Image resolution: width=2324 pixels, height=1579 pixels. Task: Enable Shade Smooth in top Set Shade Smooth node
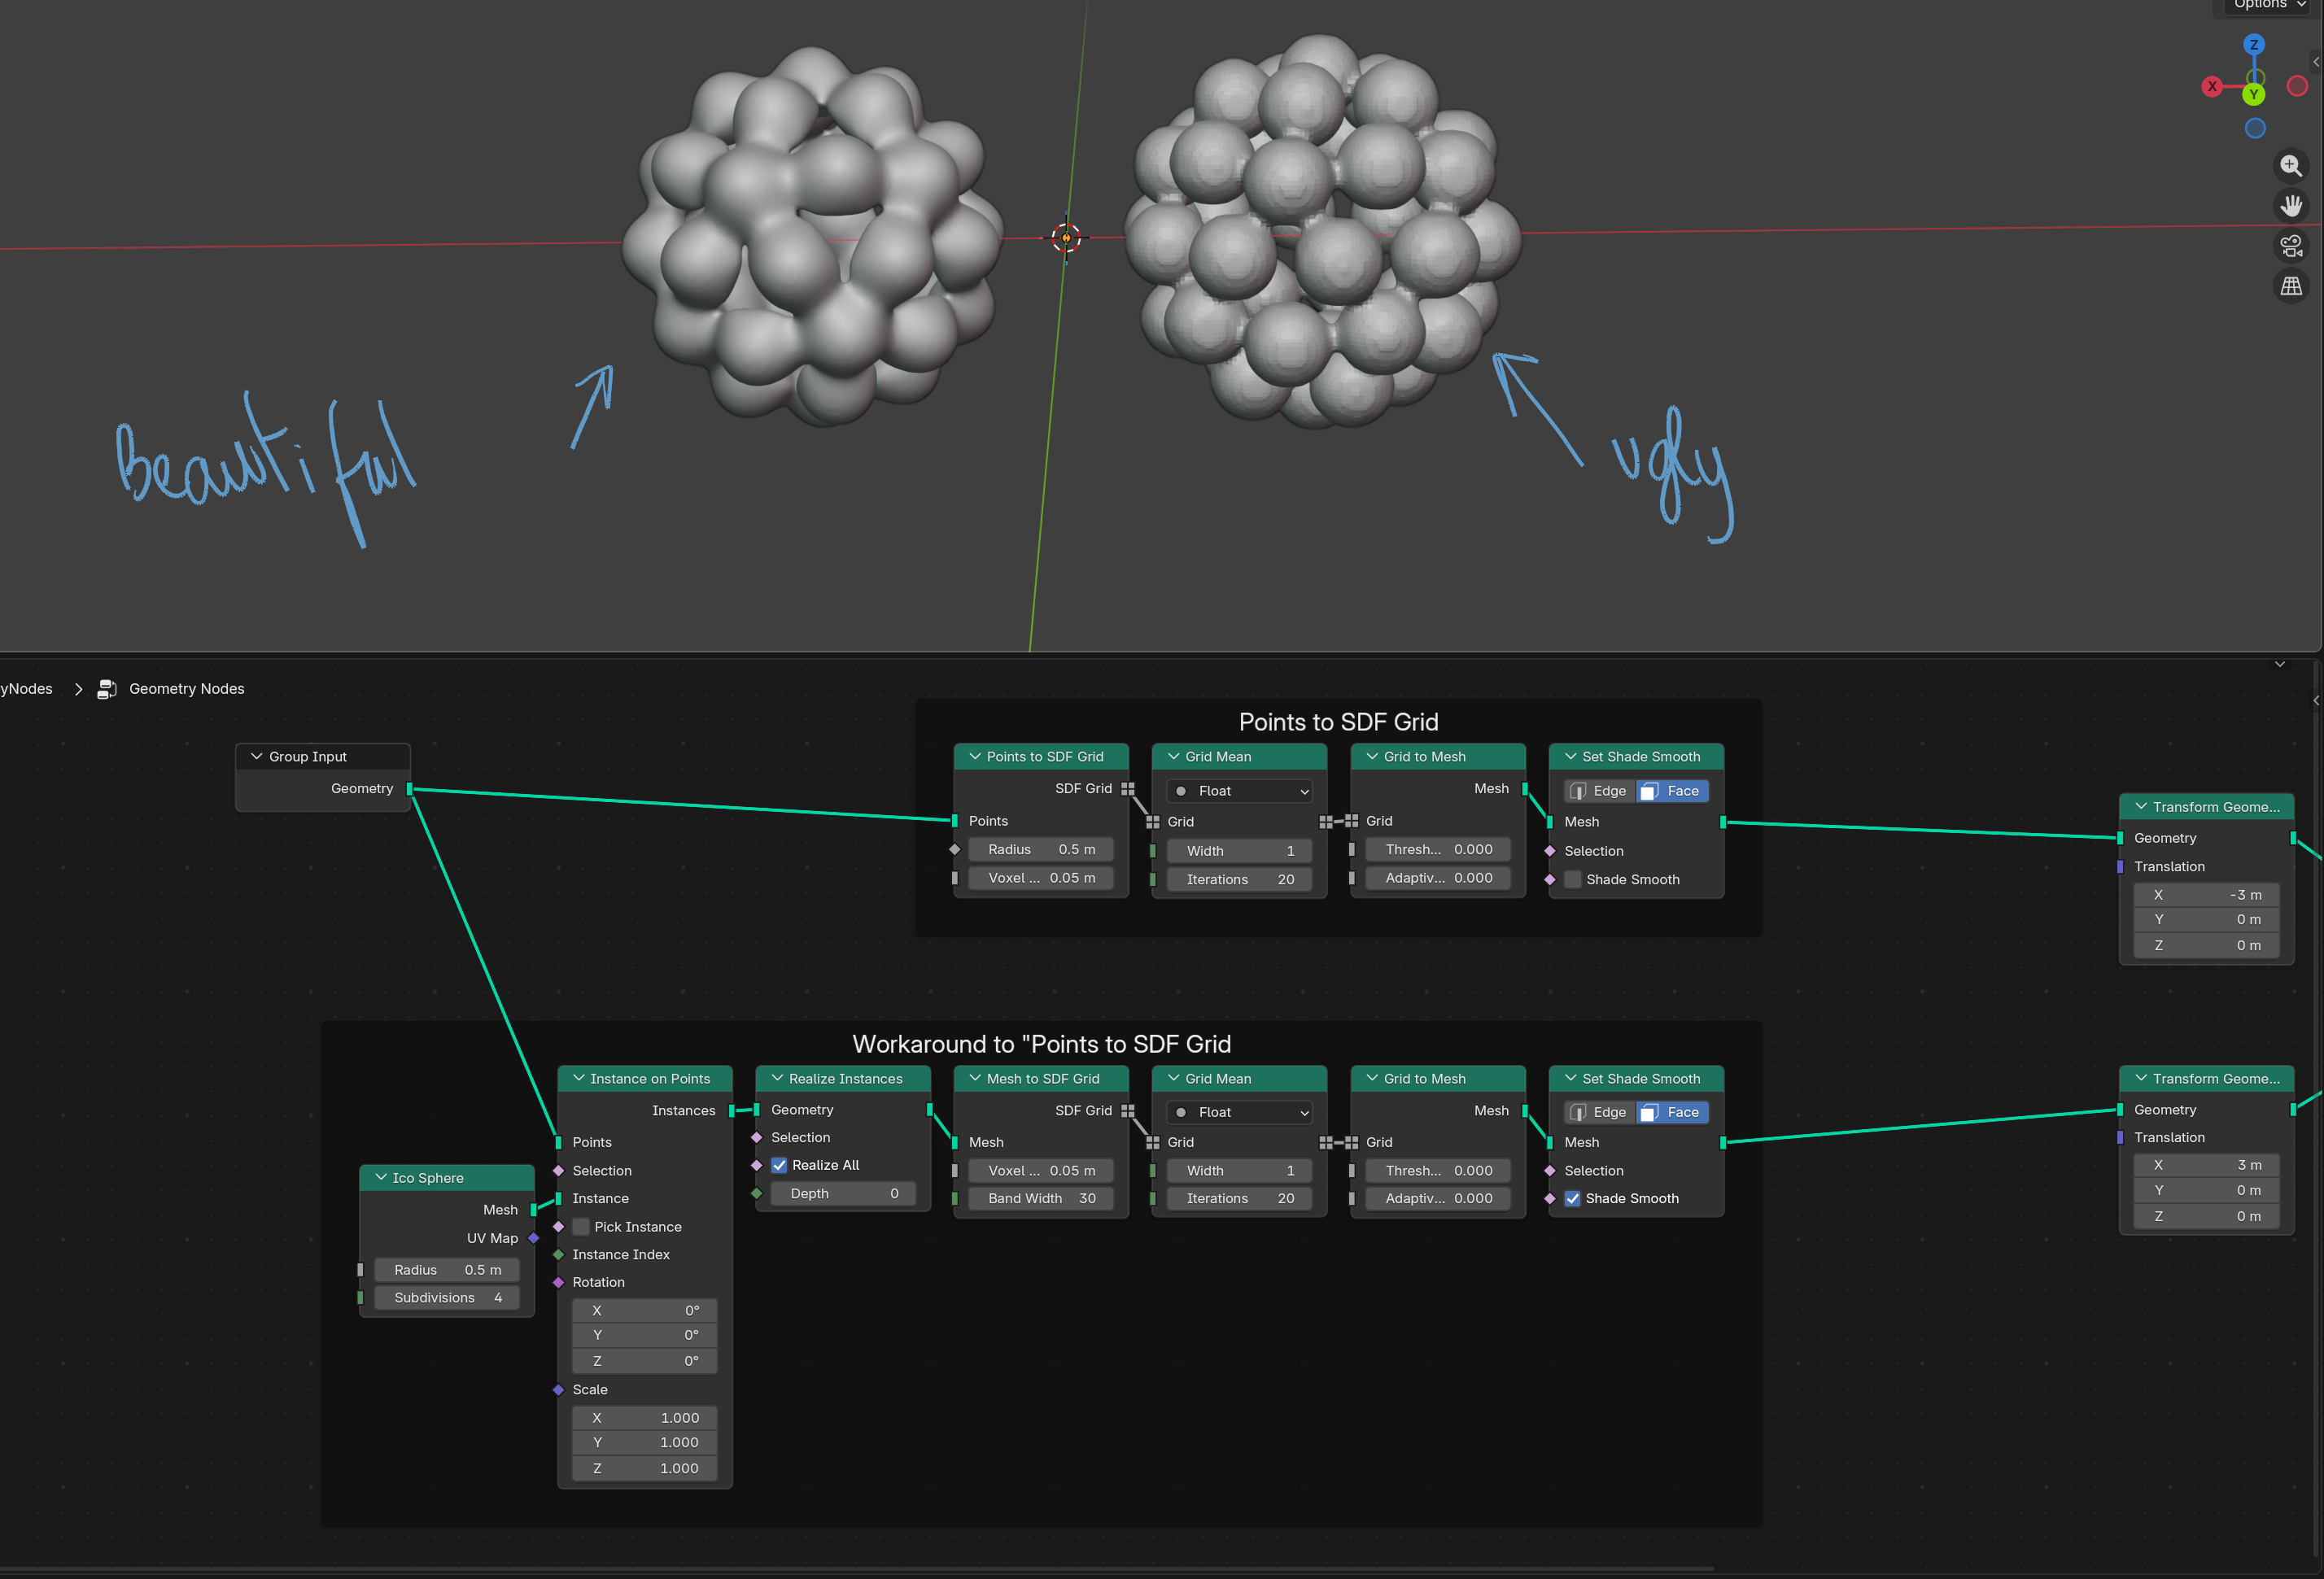click(x=1573, y=880)
